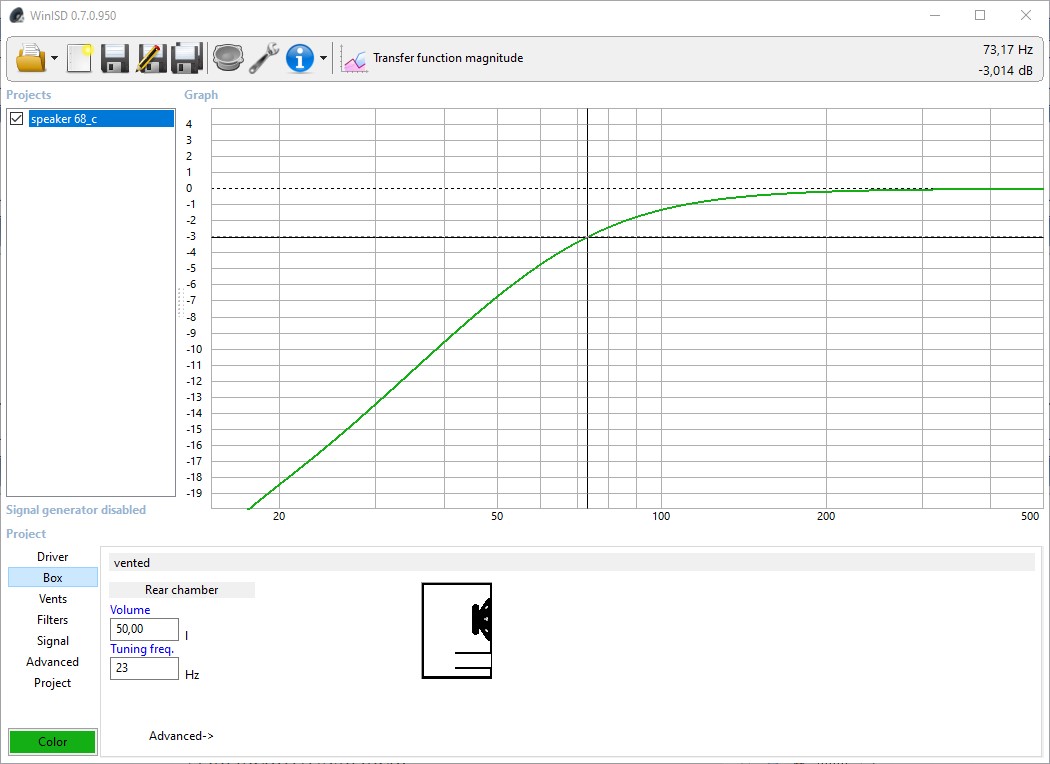
Task: Click the blue Tuning freq. label
Action: click(142, 649)
